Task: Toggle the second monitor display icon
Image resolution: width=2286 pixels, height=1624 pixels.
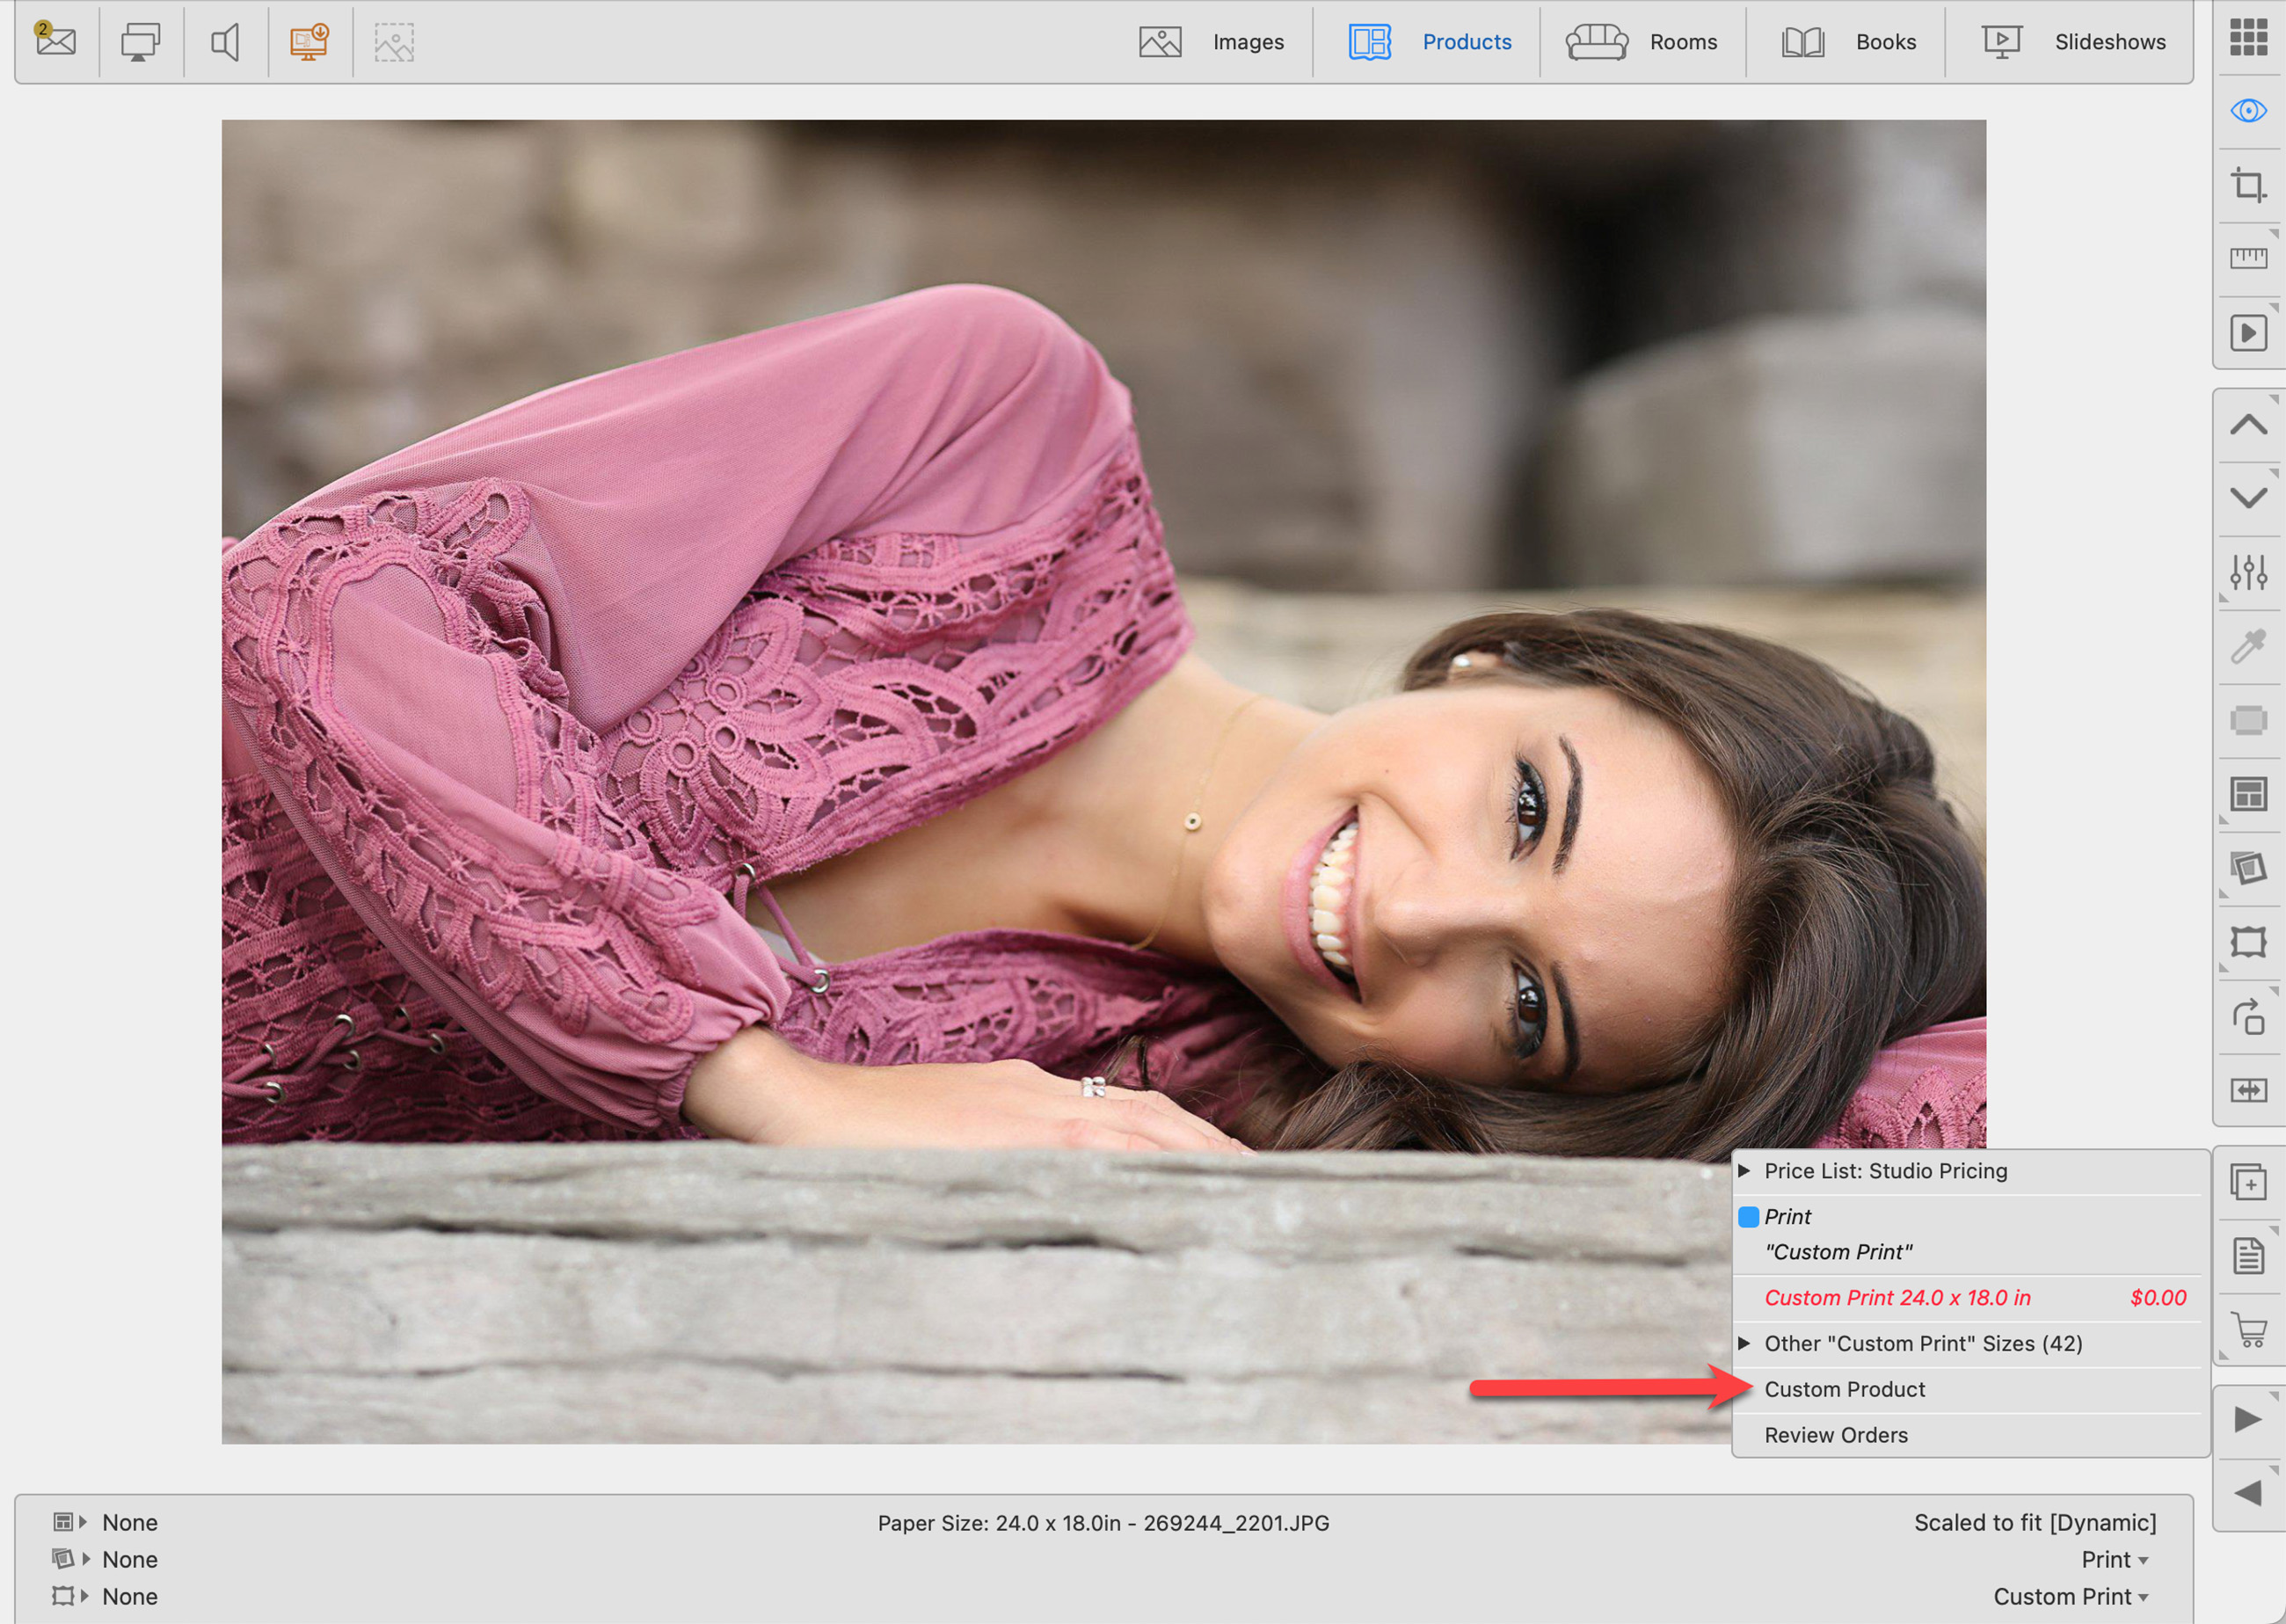Action: (140, 42)
